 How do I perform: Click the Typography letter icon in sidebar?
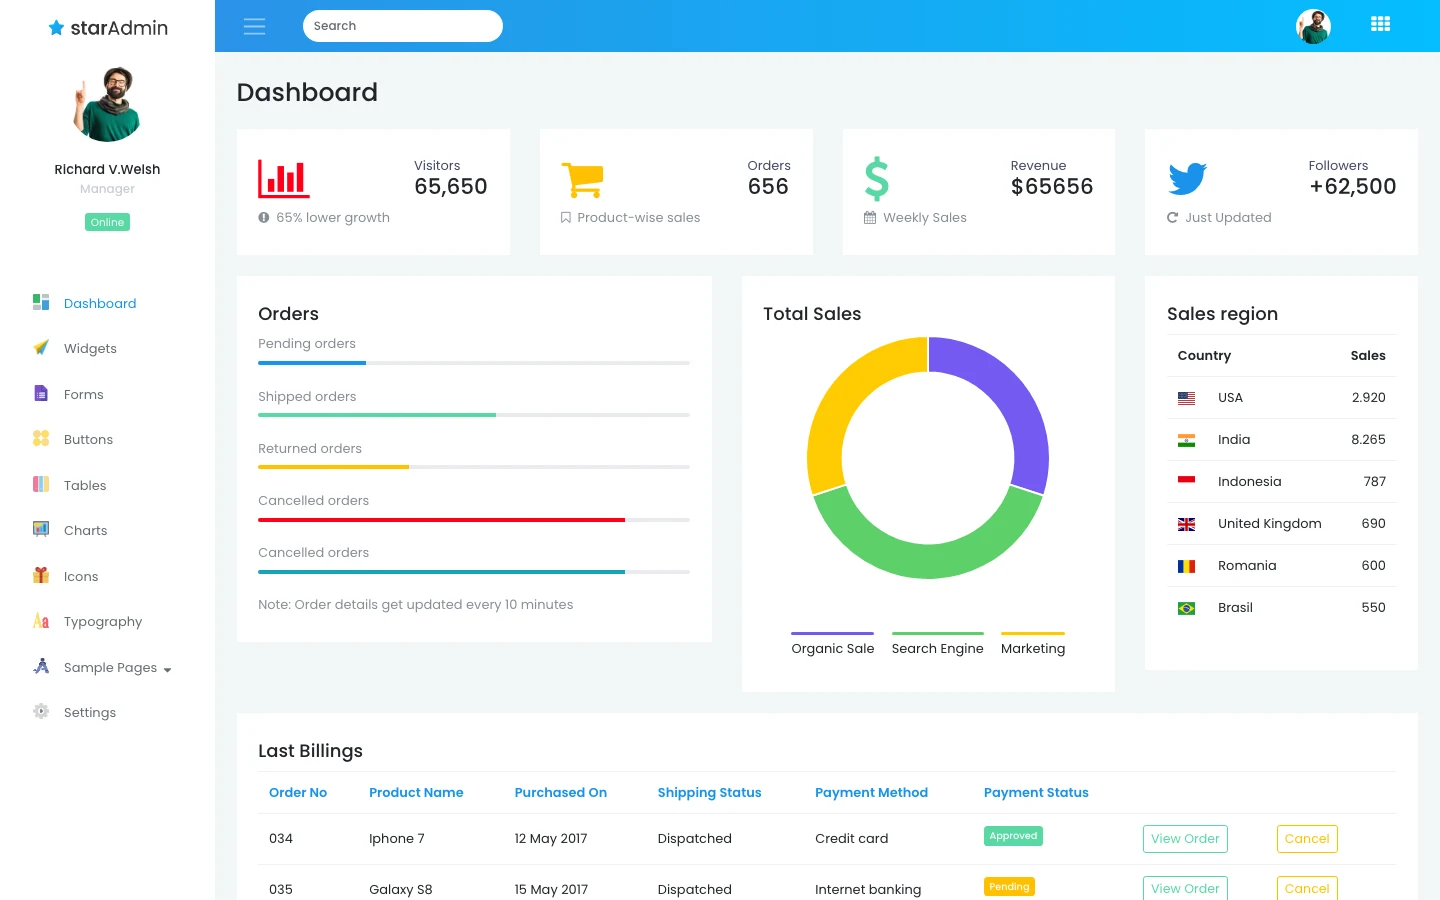pyautogui.click(x=41, y=621)
